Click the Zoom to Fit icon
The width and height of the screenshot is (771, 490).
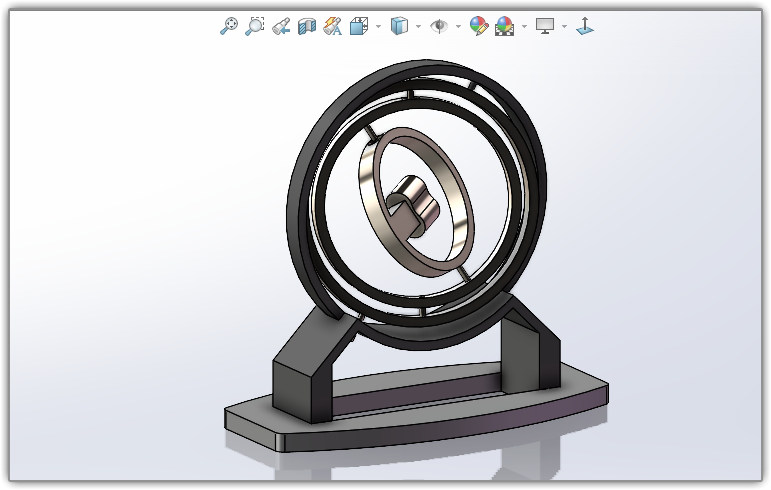(x=229, y=26)
